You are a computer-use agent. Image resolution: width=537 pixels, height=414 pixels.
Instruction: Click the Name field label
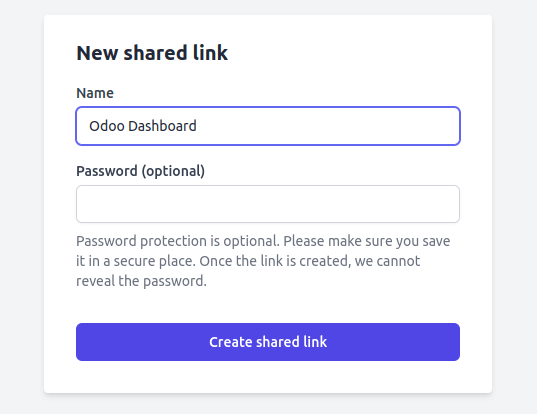click(x=95, y=93)
